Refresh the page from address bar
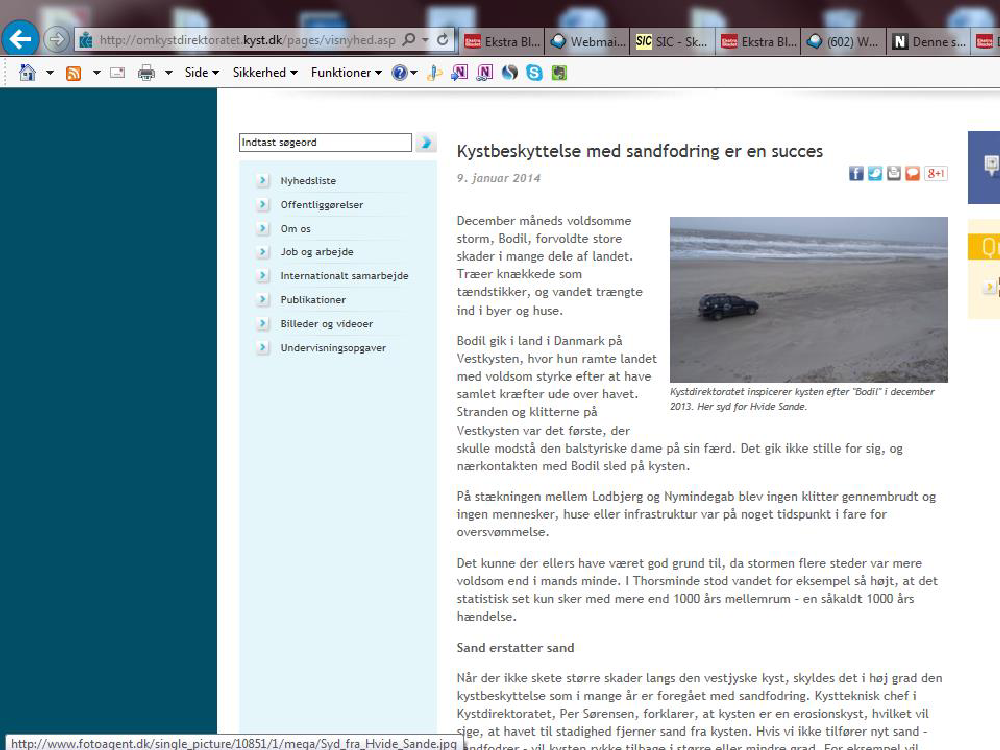1000x750 pixels. point(443,40)
